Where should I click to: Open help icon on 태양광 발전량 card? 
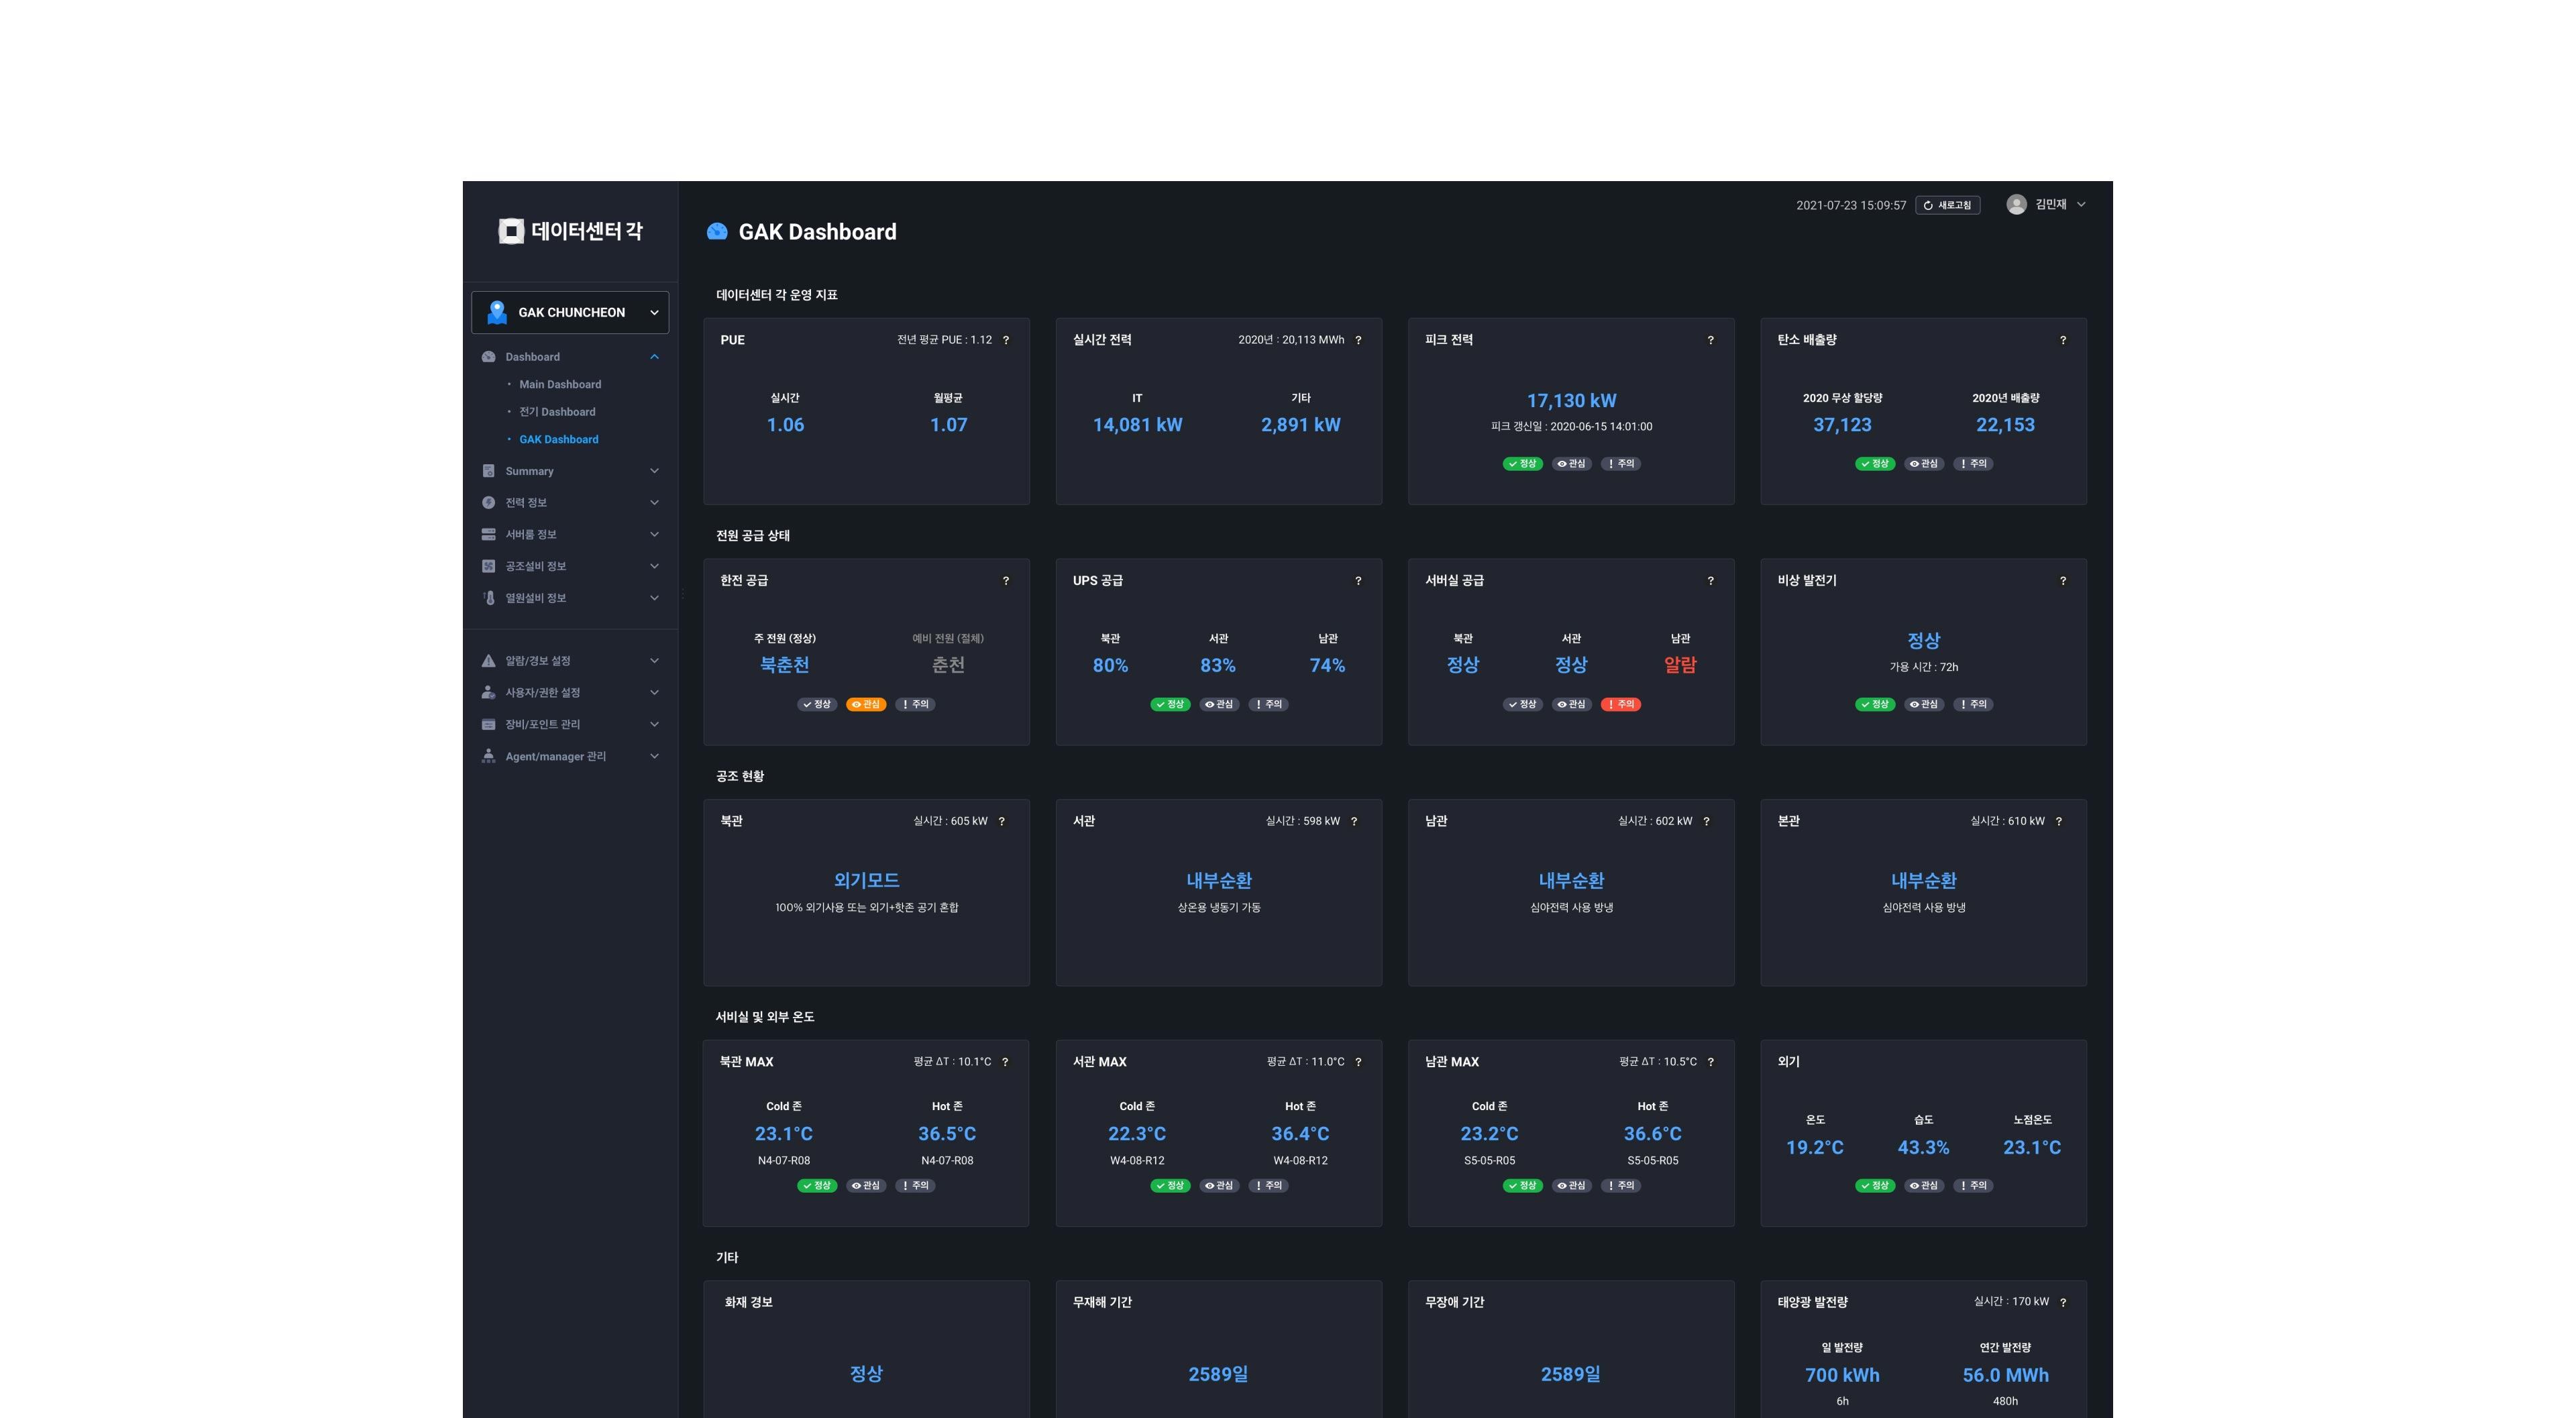[2063, 1302]
